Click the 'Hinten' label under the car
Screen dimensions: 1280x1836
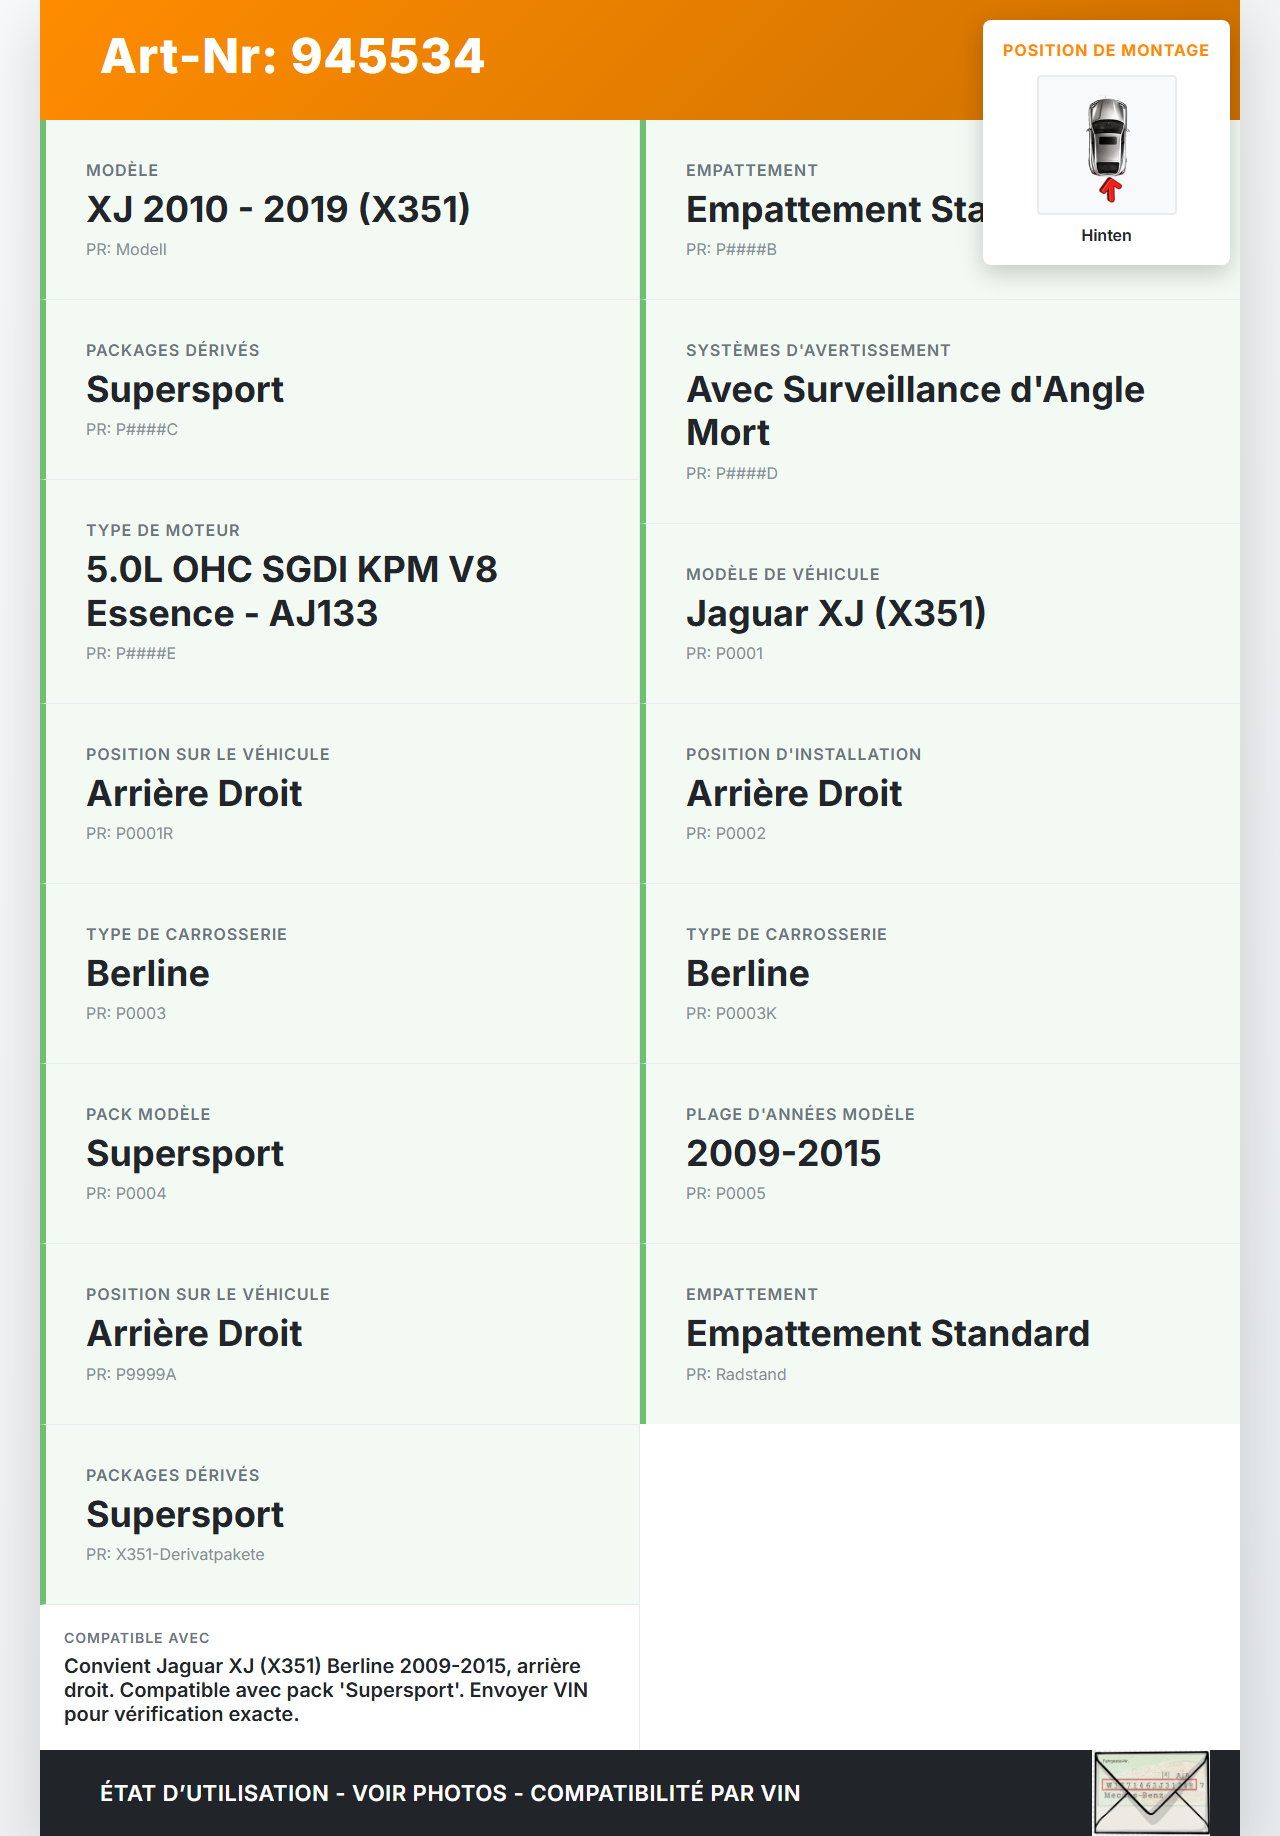1106,236
